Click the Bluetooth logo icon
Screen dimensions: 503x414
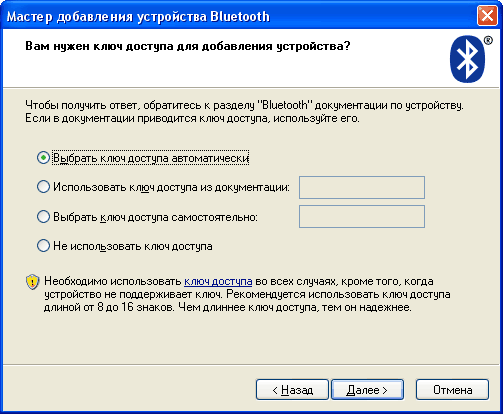point(467,59)
